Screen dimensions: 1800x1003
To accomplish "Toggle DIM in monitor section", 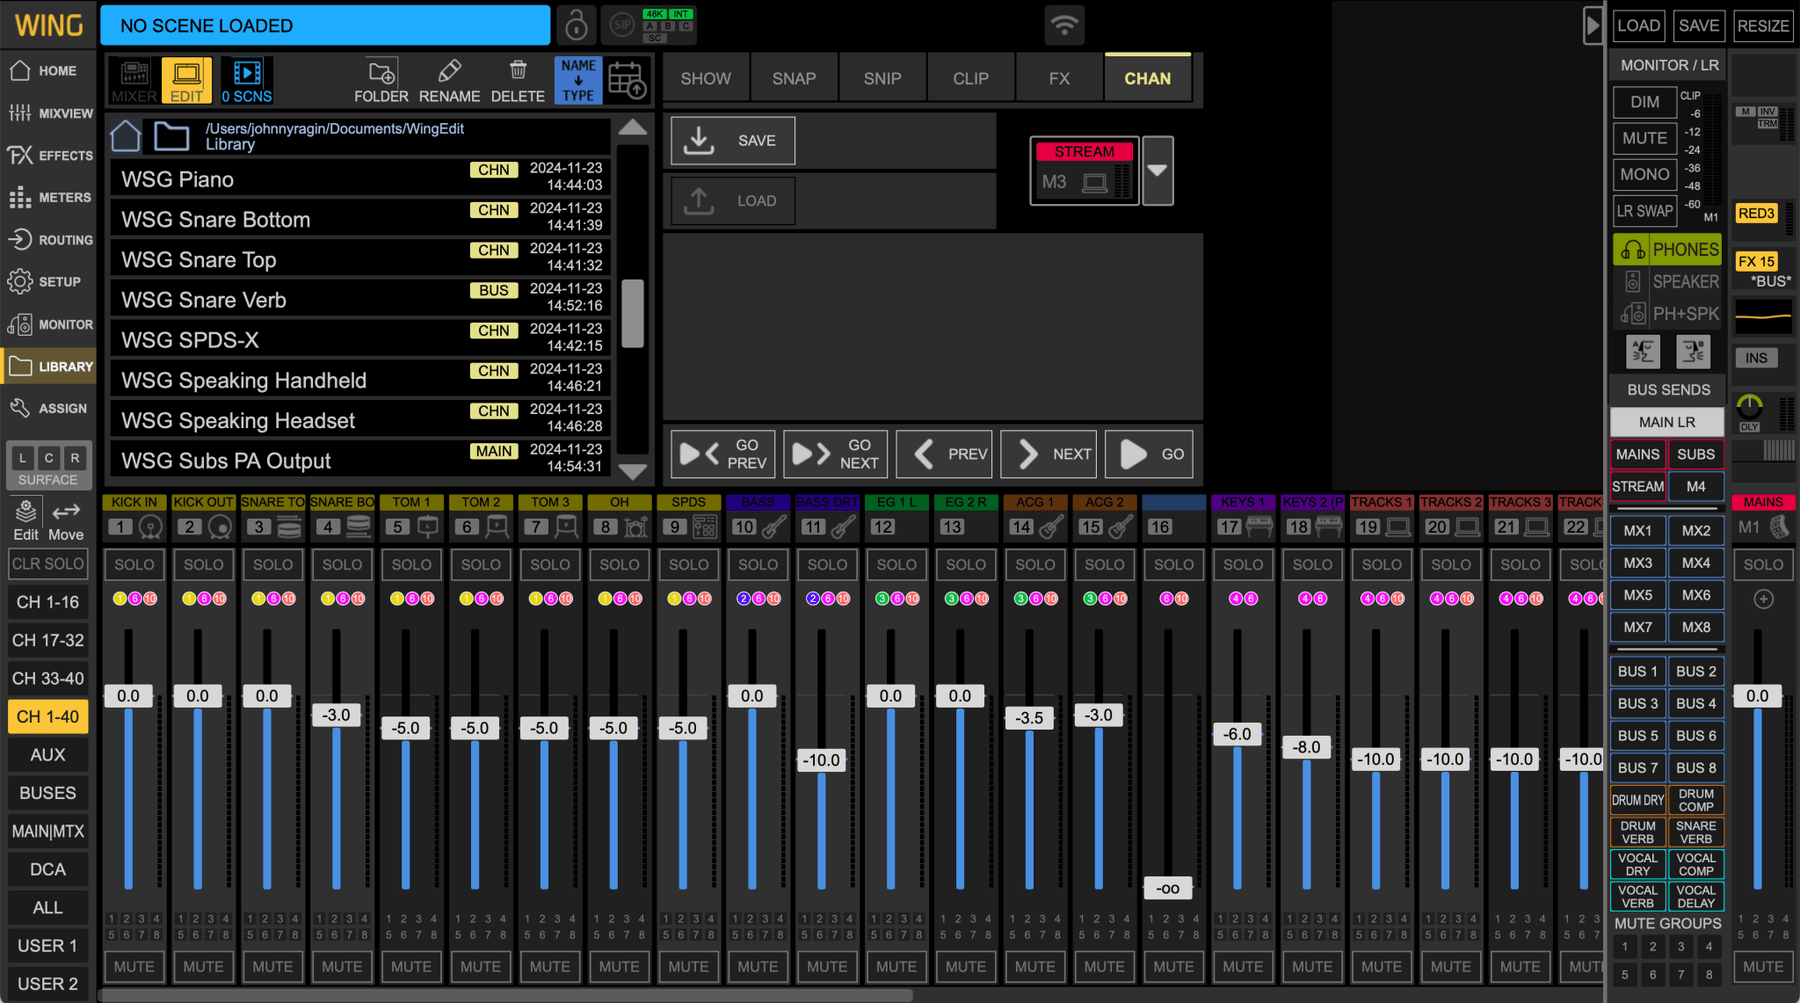I will point(1644,102).
